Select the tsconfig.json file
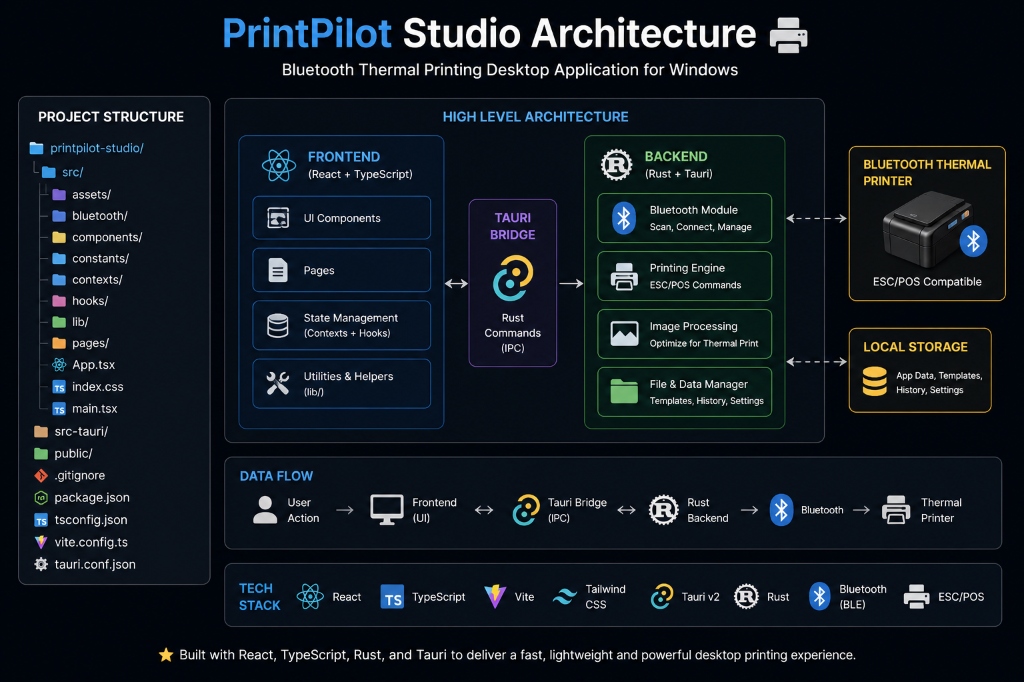The width and height of the screenshot is (1024, 682). coord(81,520)
